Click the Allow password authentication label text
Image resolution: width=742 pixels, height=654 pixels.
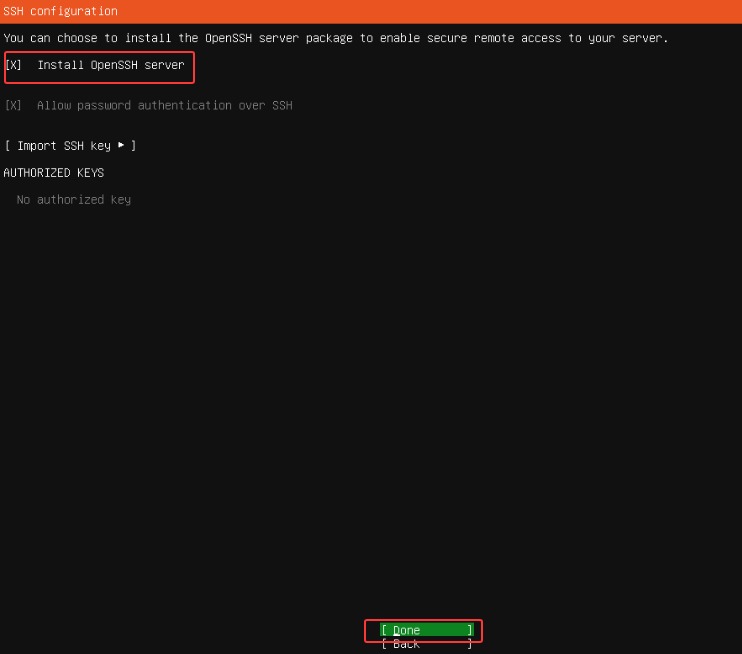164,106
